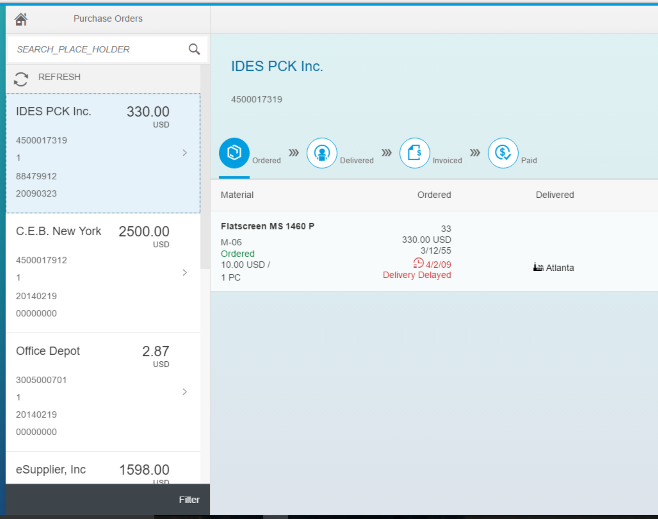The width and height of the screenshot is (658, 519).
Task: Open the IDES PCK Inc. list chevron
Action: point(185,153)
